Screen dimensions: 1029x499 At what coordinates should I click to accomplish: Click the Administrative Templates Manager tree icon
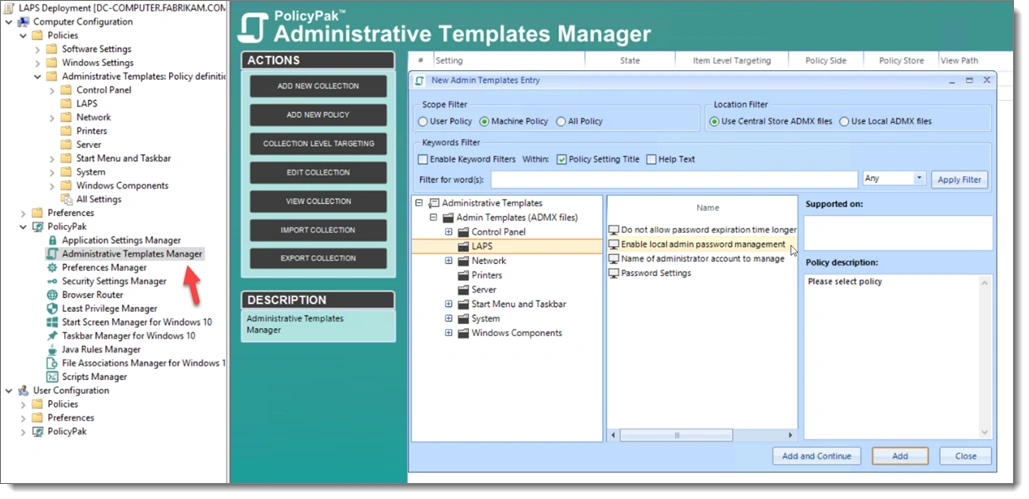(52, 253)
